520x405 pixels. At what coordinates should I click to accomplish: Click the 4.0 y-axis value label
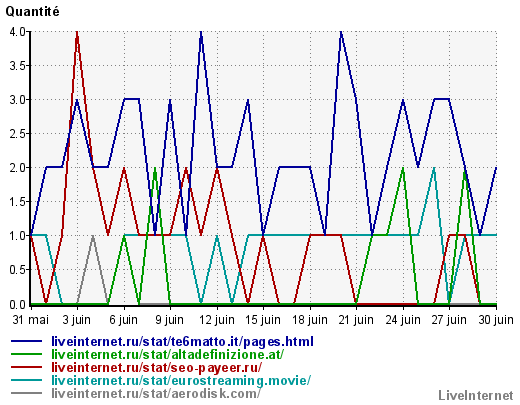point(18,32)
